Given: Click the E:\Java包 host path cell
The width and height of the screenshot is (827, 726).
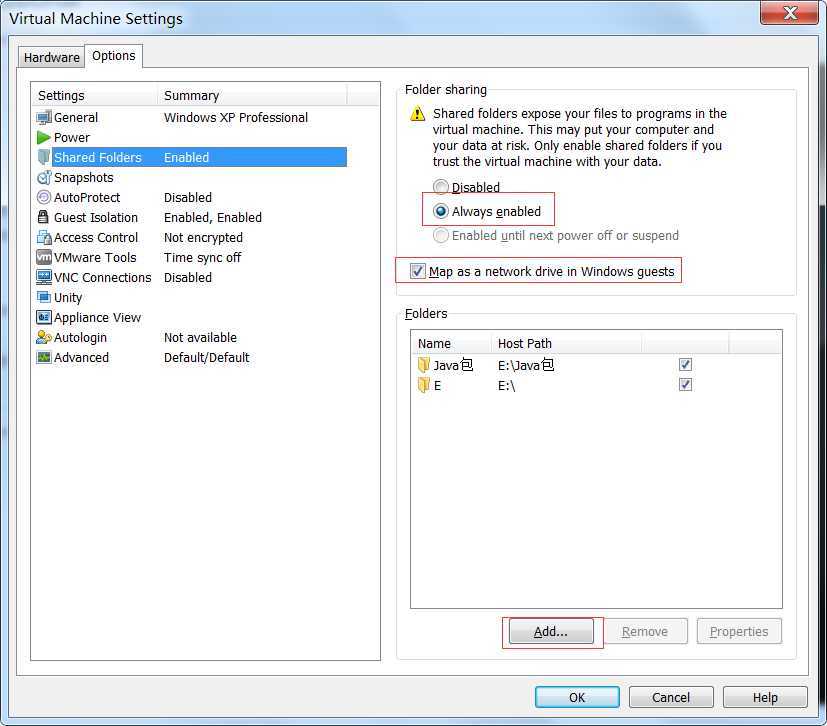Looking at the screenshot, I should click(526, 365).
